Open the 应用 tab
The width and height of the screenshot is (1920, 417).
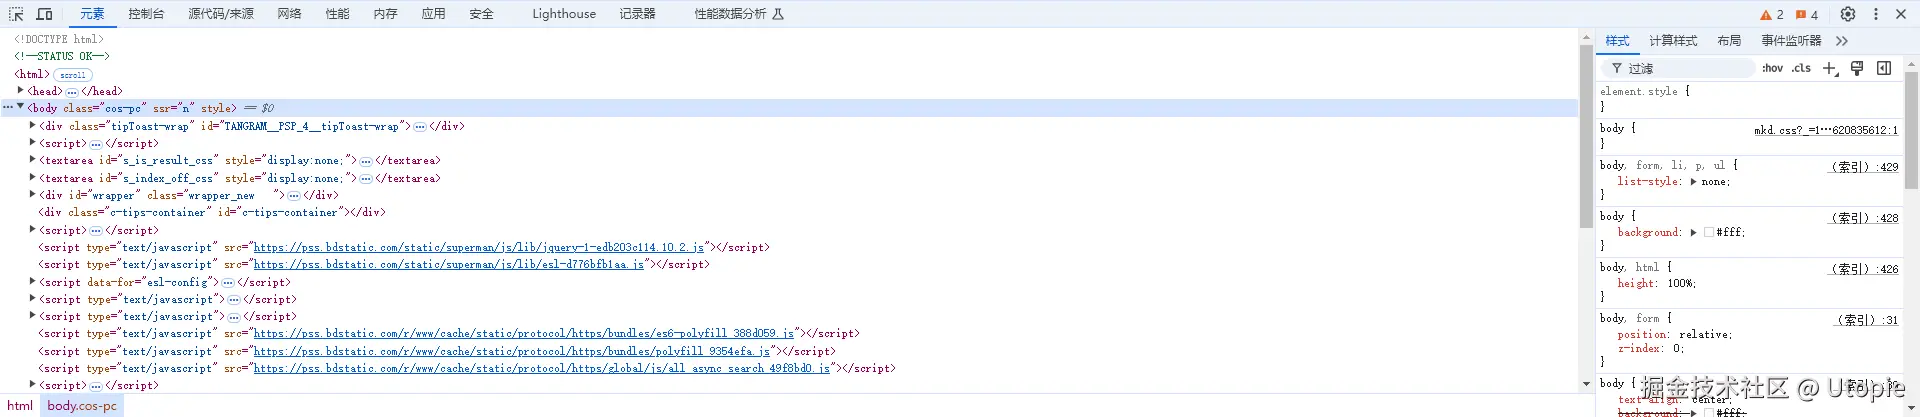434,14
